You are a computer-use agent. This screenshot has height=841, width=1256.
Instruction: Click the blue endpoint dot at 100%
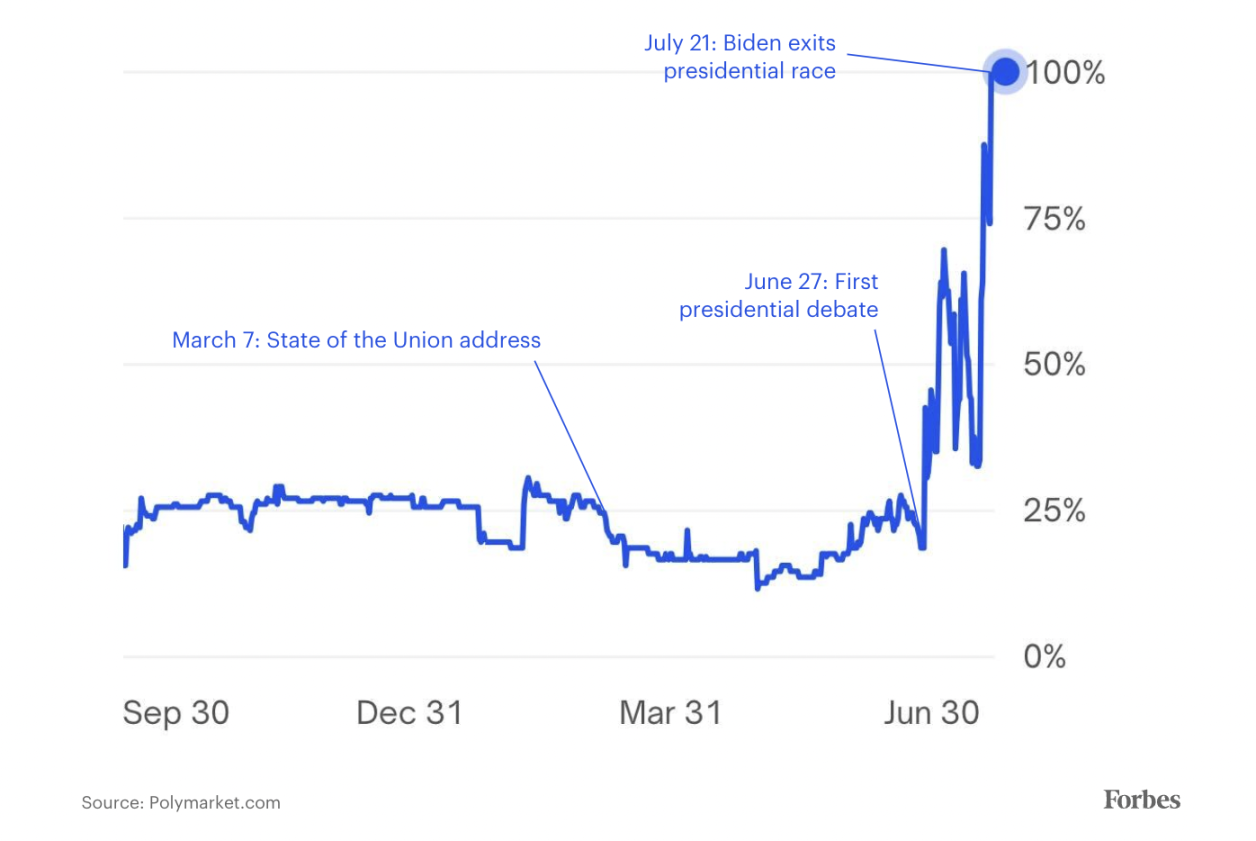(x=1005, y=72)
